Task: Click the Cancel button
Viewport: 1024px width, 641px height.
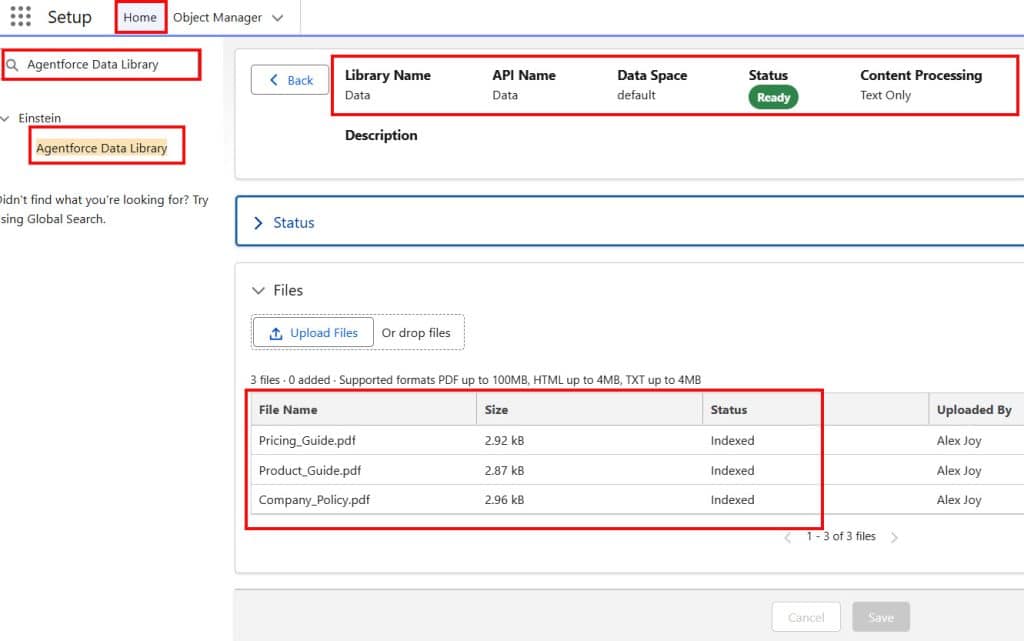Action: [806, 617]
